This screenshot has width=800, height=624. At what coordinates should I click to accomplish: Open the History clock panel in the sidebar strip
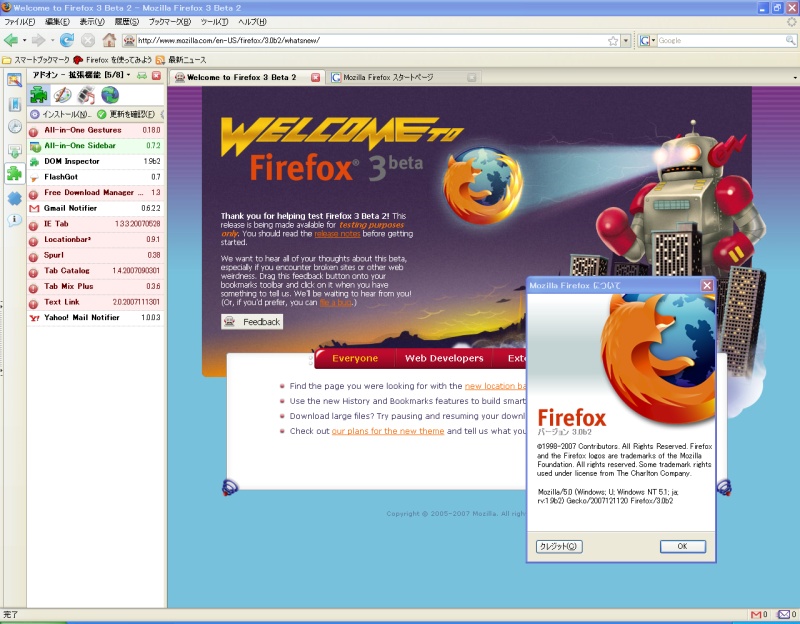click(x=14, y=127)
